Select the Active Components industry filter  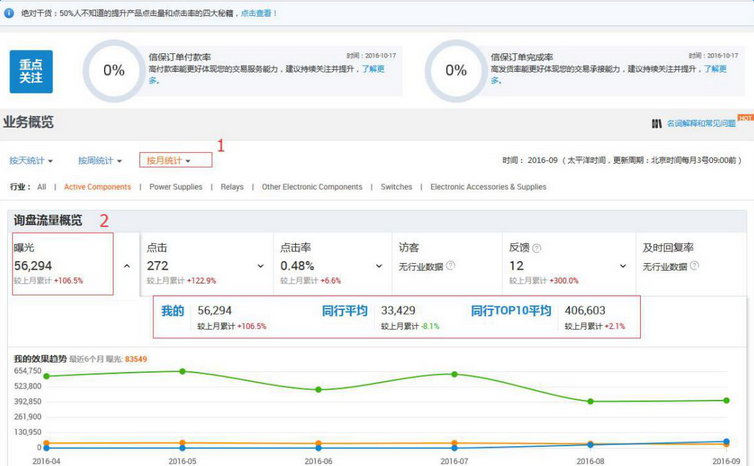tap(97, 187)
